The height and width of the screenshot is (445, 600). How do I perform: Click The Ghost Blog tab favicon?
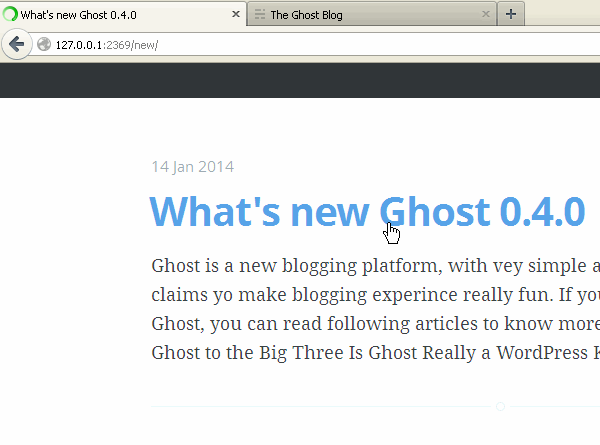point(260,14)
